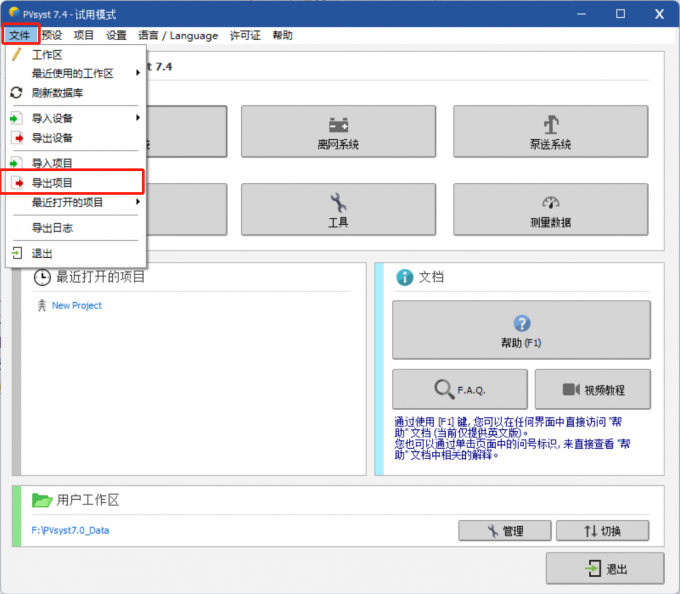Open the 帮助 menu in menu bar

coord(282,35)
